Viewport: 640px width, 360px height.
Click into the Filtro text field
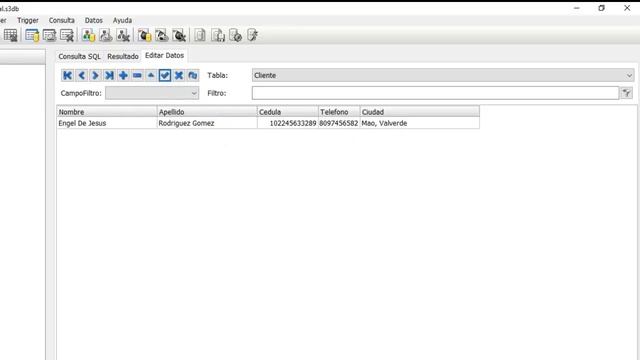point(436,93)
